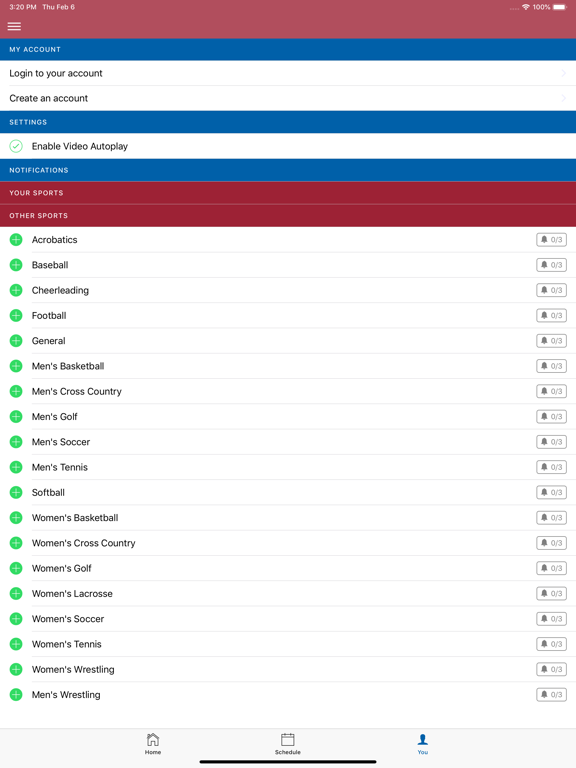This screenshot has height=768, width=576.
Task: Open General notifications 0/3 button
Action: [x=552, y=341]
